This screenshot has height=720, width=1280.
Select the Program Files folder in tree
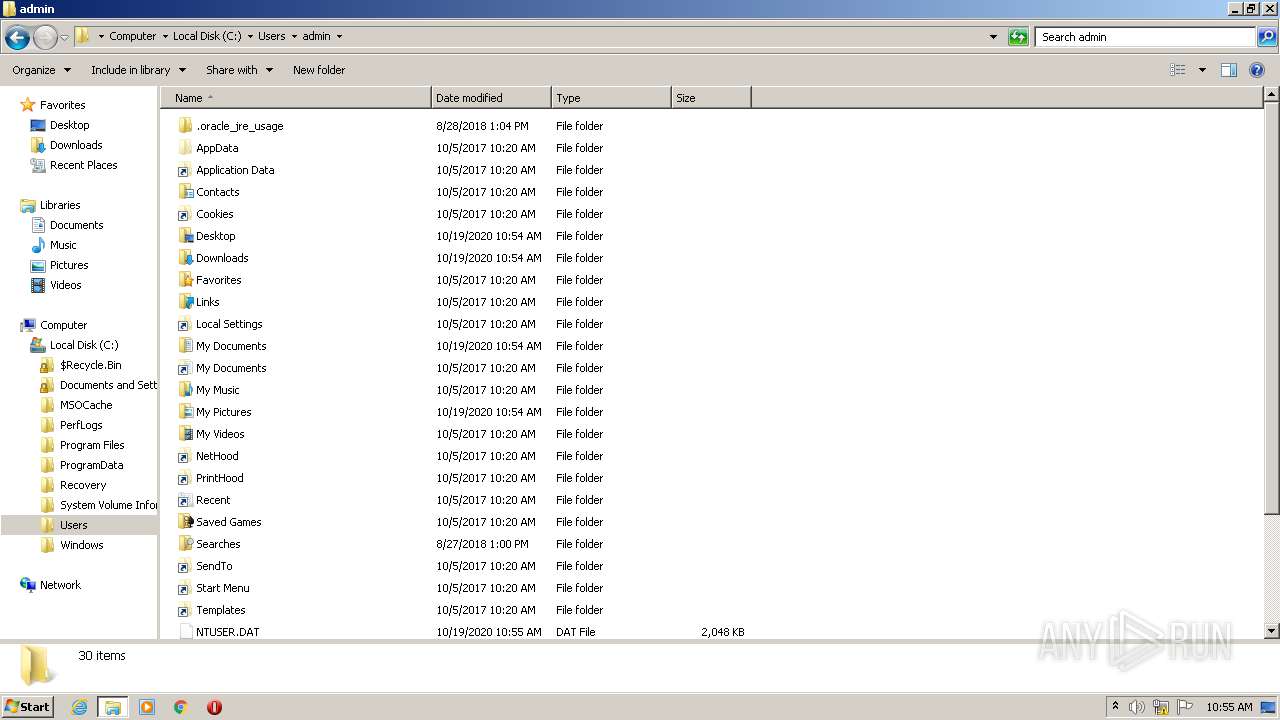tap(92, 445)
